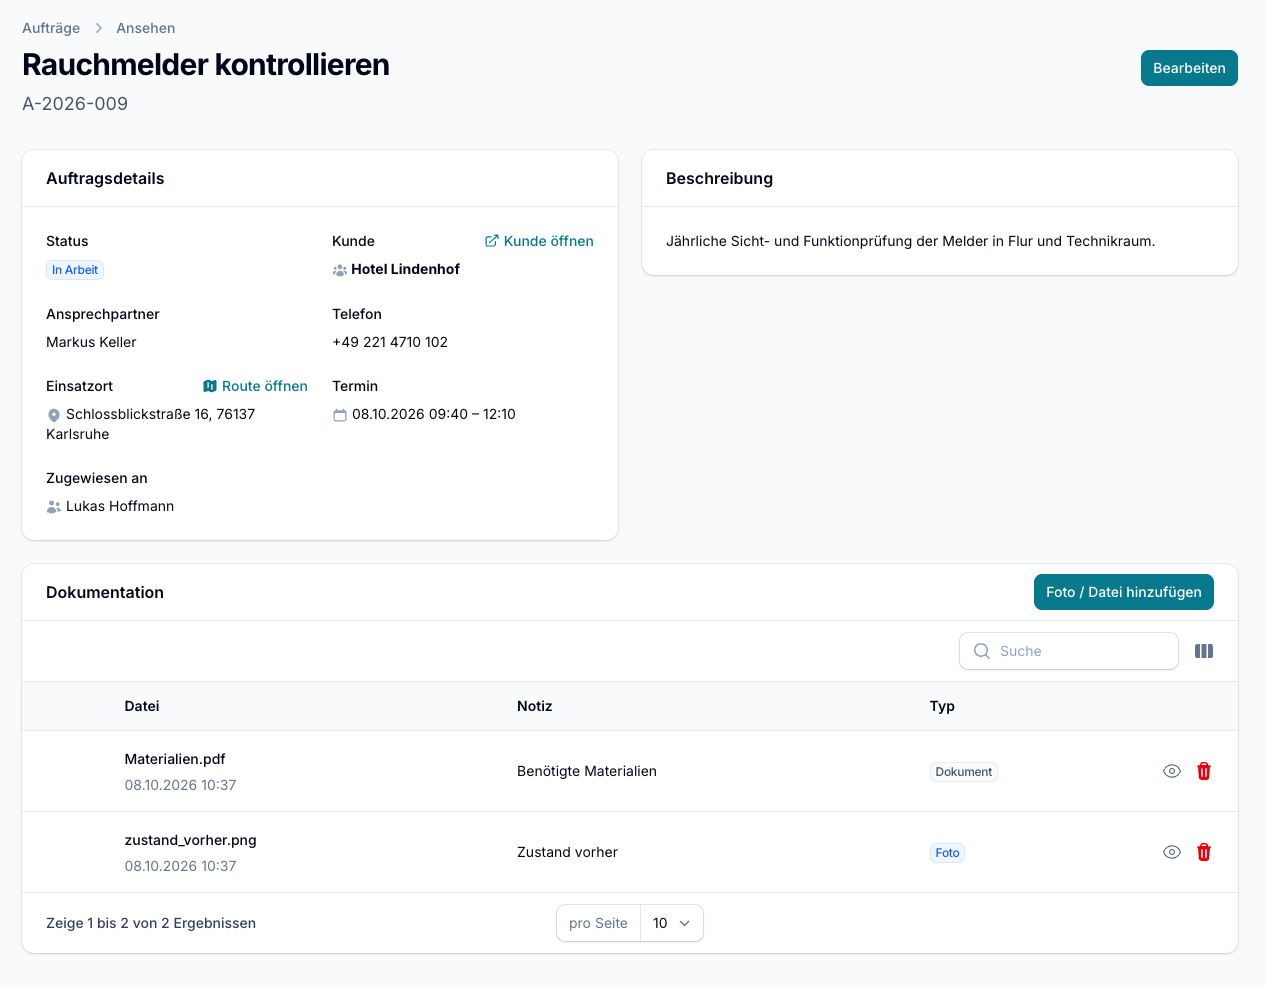The image size is (1266, 985).
Task: Open customer via Kunde öffnen link
Action: [x=539, y=241]
